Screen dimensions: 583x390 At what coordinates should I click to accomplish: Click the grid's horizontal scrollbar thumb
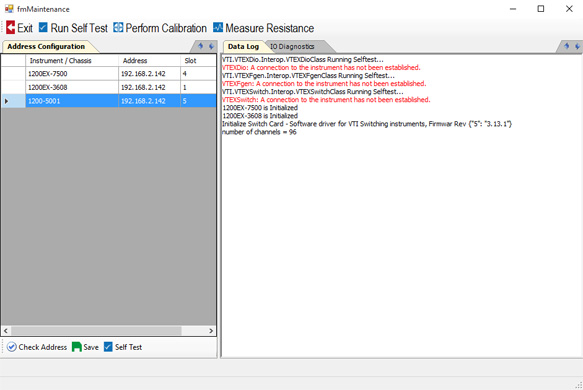[x=96, y=331]
